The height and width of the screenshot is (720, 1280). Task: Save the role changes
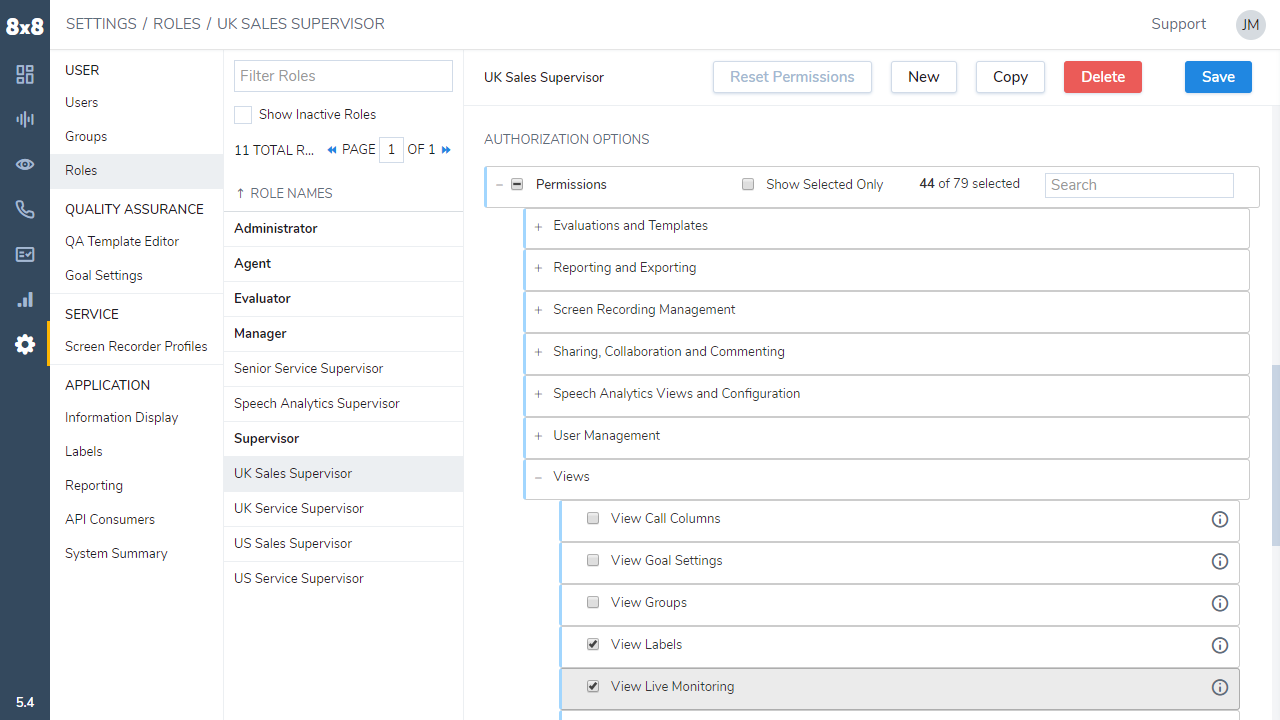click(1218, 77)
